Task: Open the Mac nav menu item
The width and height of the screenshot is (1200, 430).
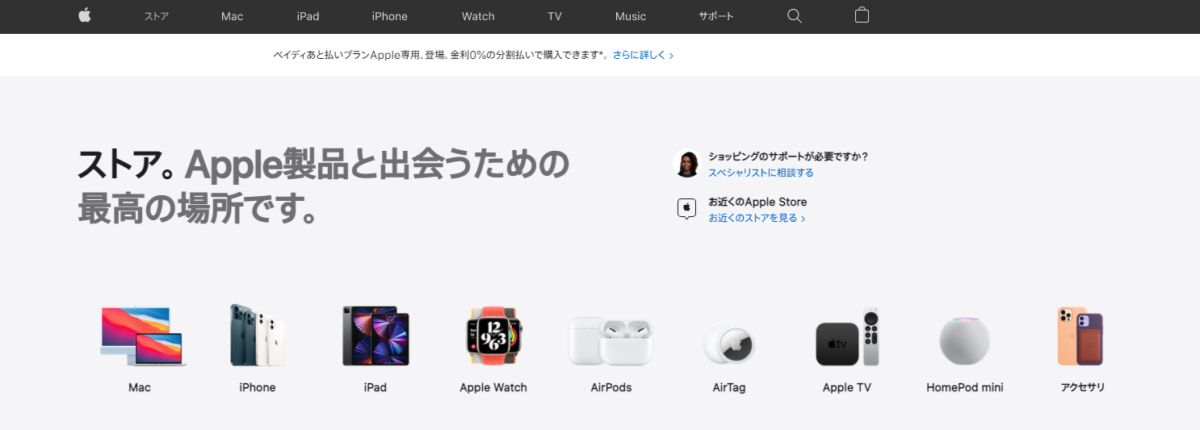Action: [232, 16]
